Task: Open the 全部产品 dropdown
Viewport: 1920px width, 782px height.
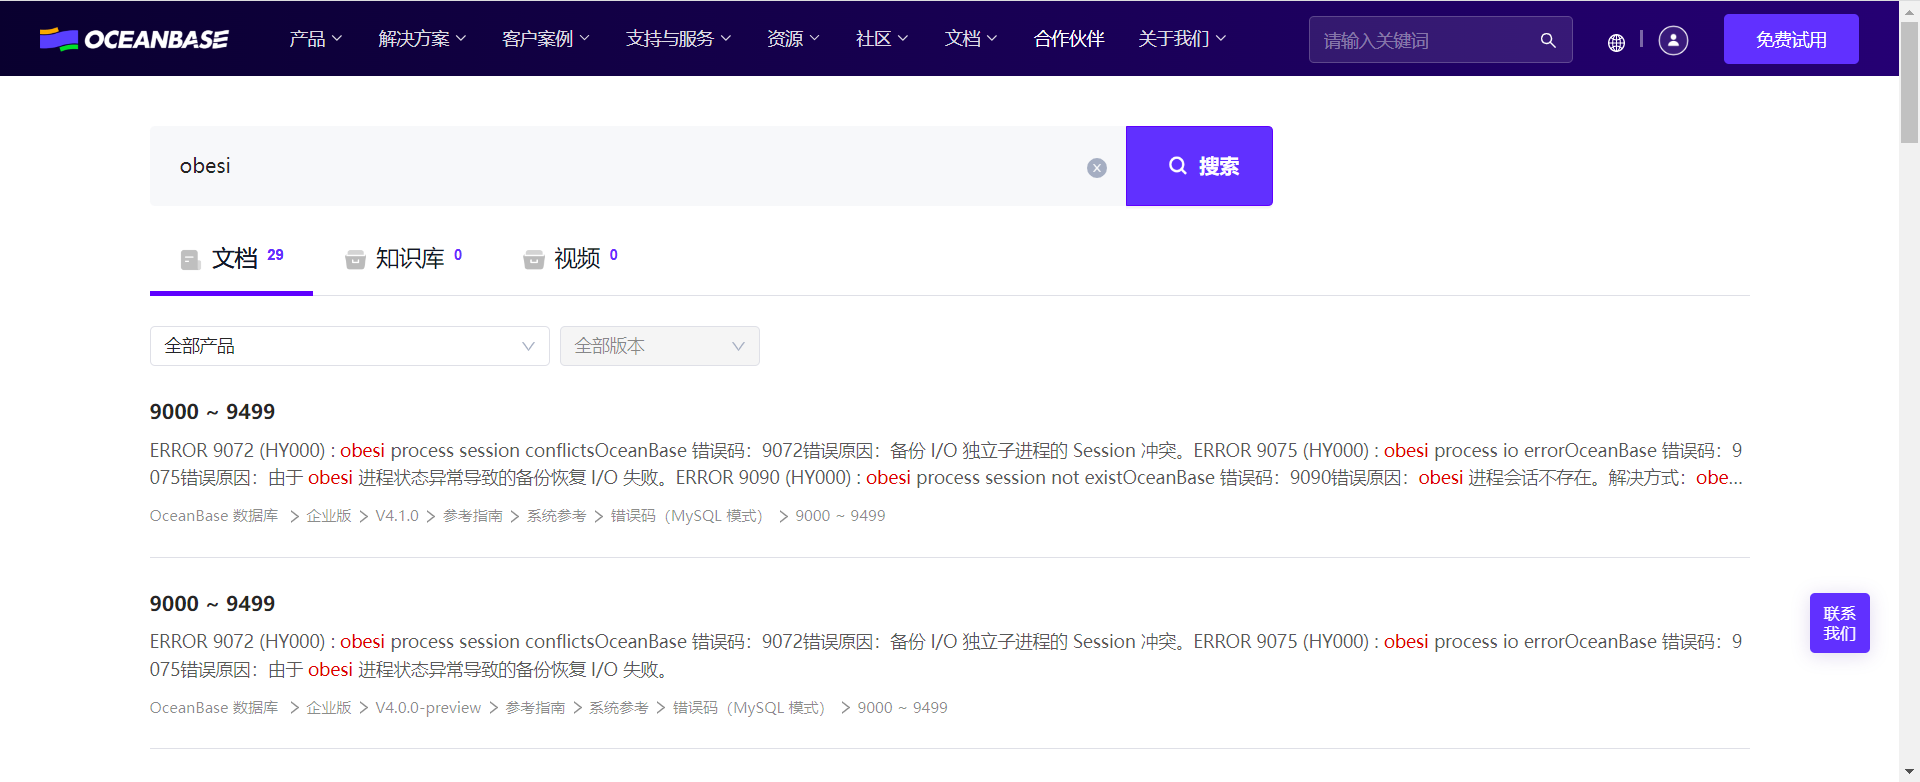Action: pos(350,346)
